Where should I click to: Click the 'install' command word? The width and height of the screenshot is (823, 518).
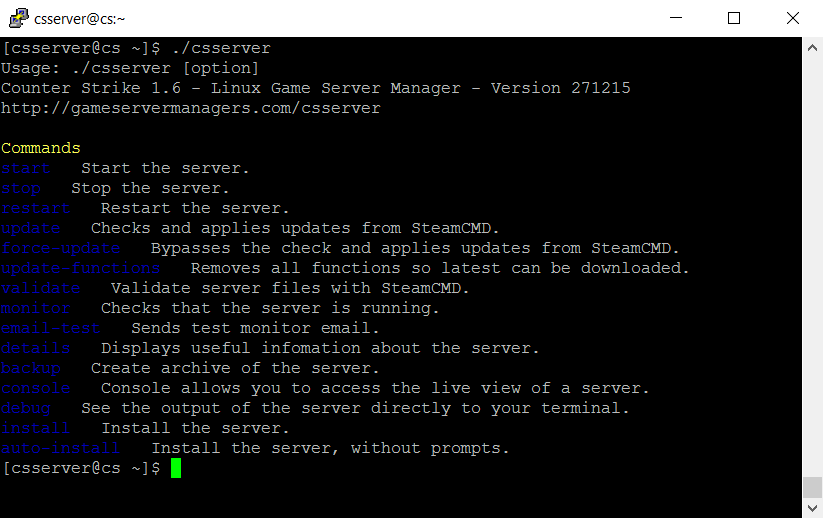35,428
